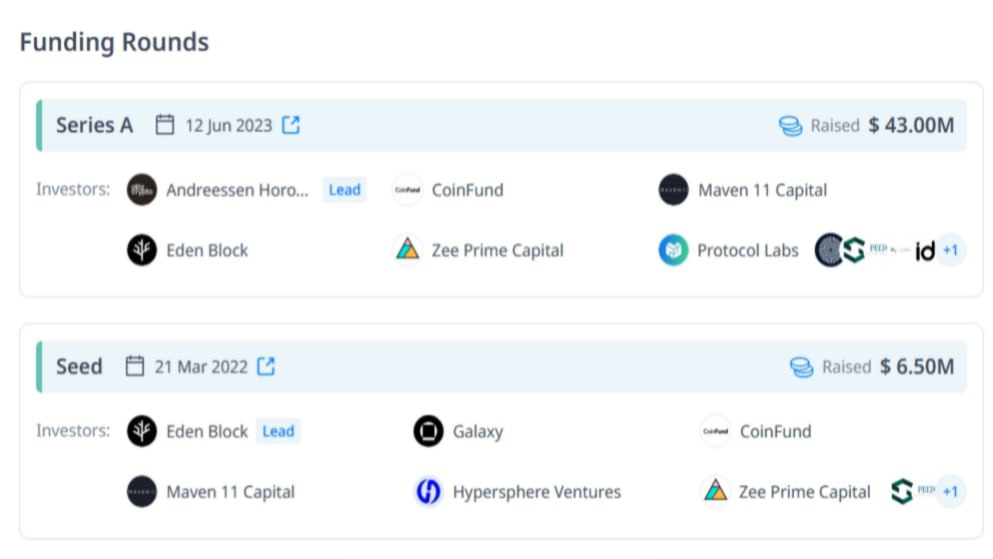Viewport: 993px width, 559px height.
Task: Click the green S investor logo in Series A
Action: [x=854, y=250]
